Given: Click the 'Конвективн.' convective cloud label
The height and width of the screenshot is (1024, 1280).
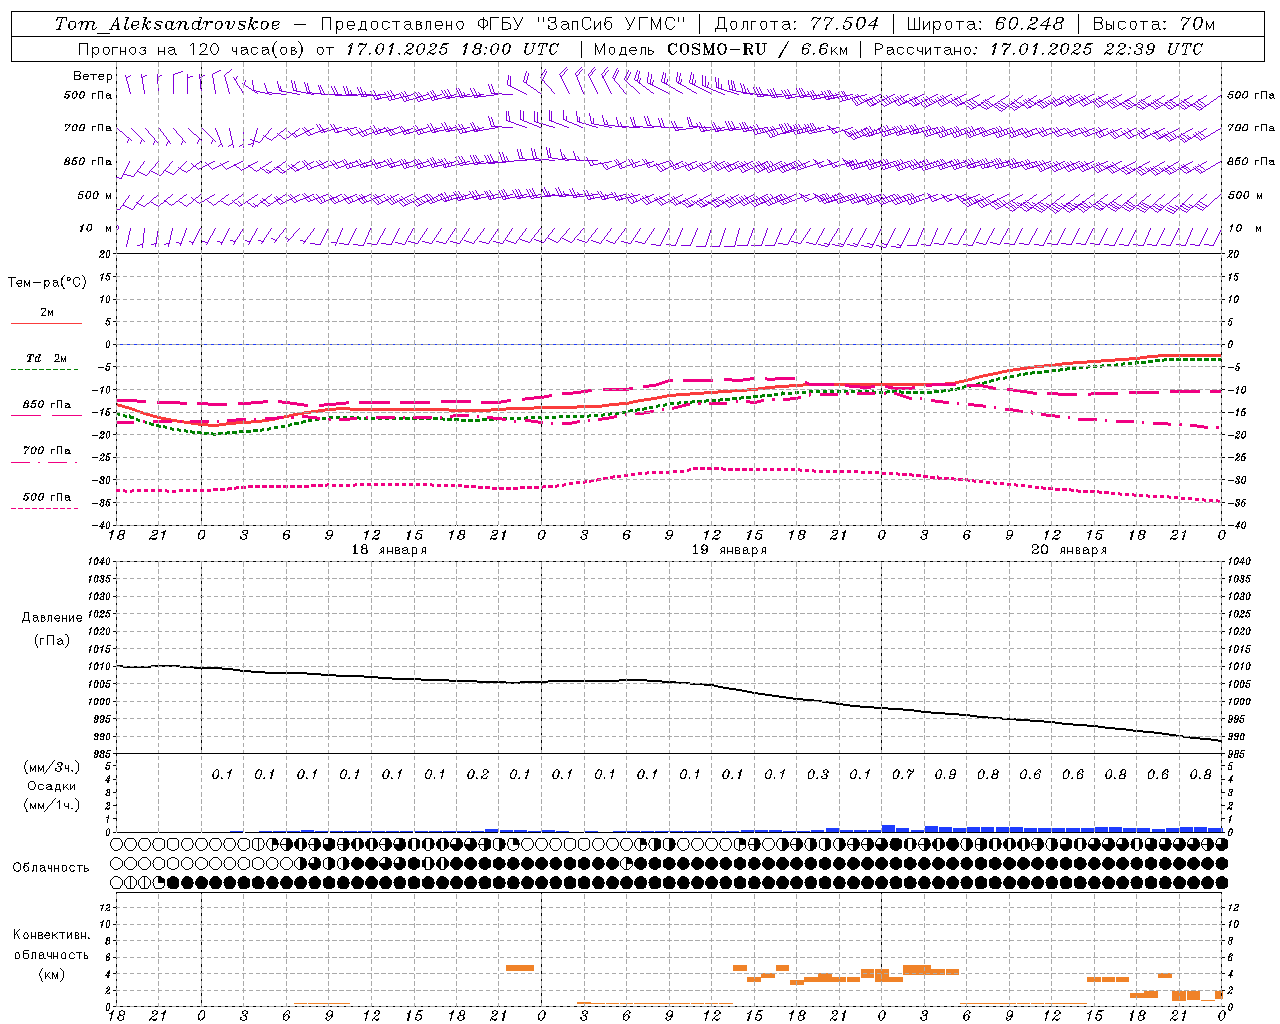Looking at the screenshot, I should tap(51, 935).
